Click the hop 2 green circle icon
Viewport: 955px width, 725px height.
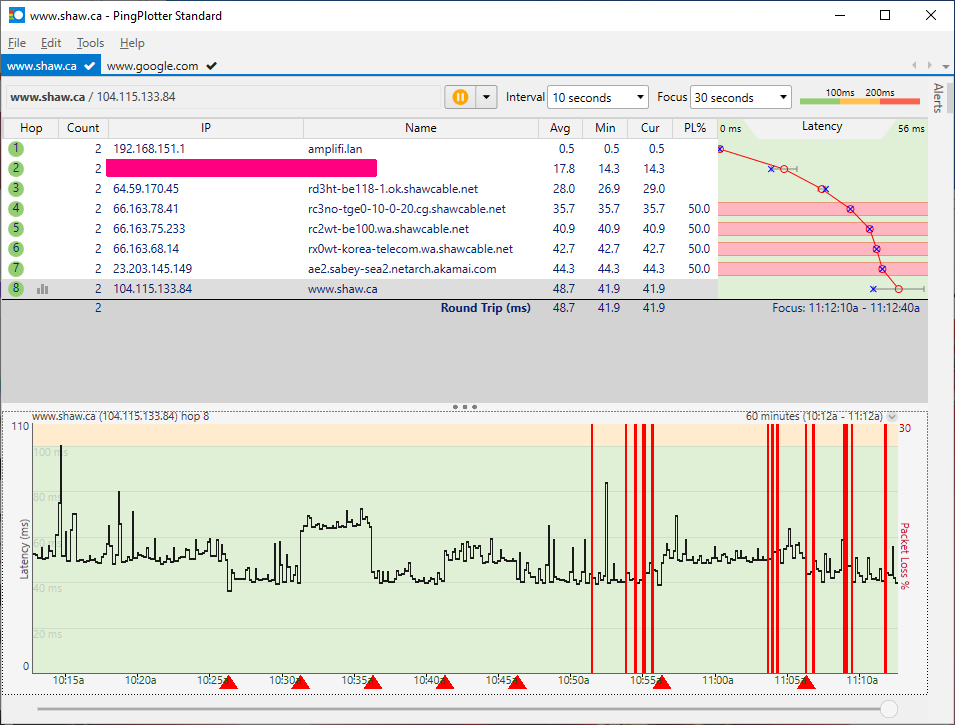(16, 169)
